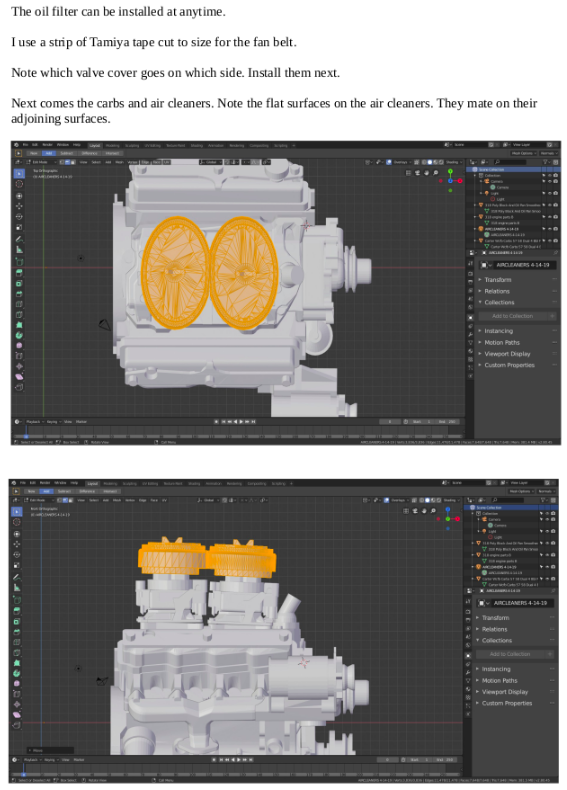Switch to Modeling workspace tab, upper Blender screenshot
Screen dimensions: 567x790
pos(113,145)
